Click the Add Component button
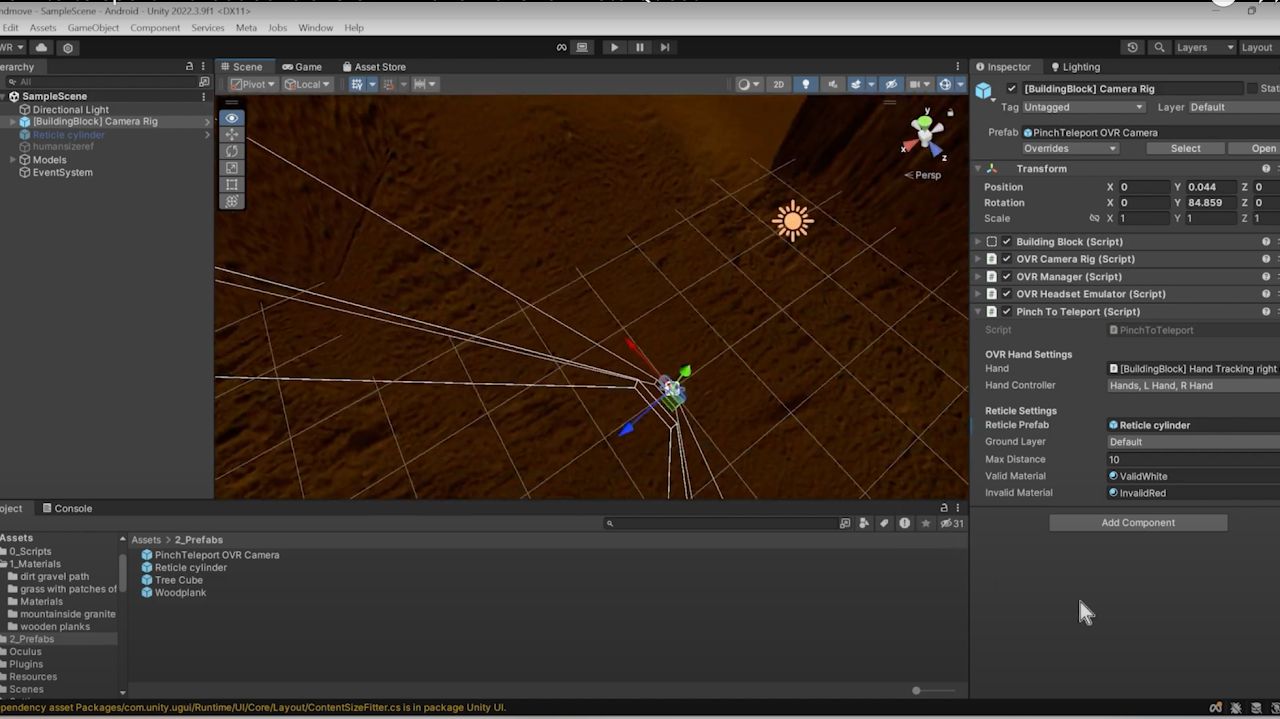The width and height of the screenshot is (1280, 719). click(x=1138, y=523)
